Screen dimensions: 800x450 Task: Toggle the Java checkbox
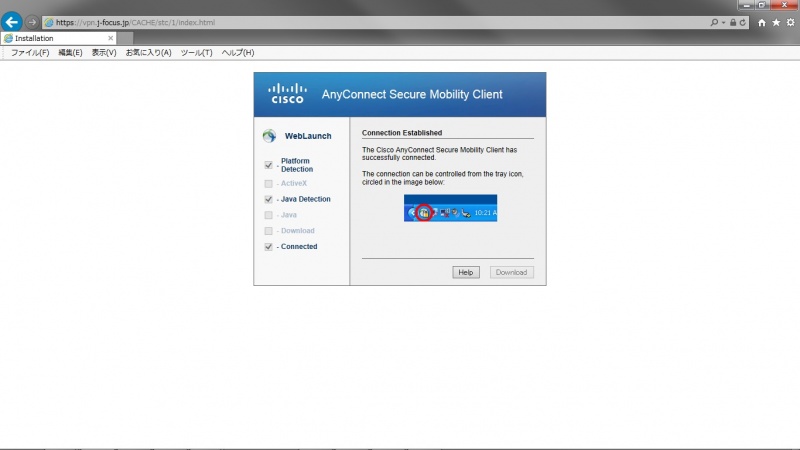pos(268,215)
